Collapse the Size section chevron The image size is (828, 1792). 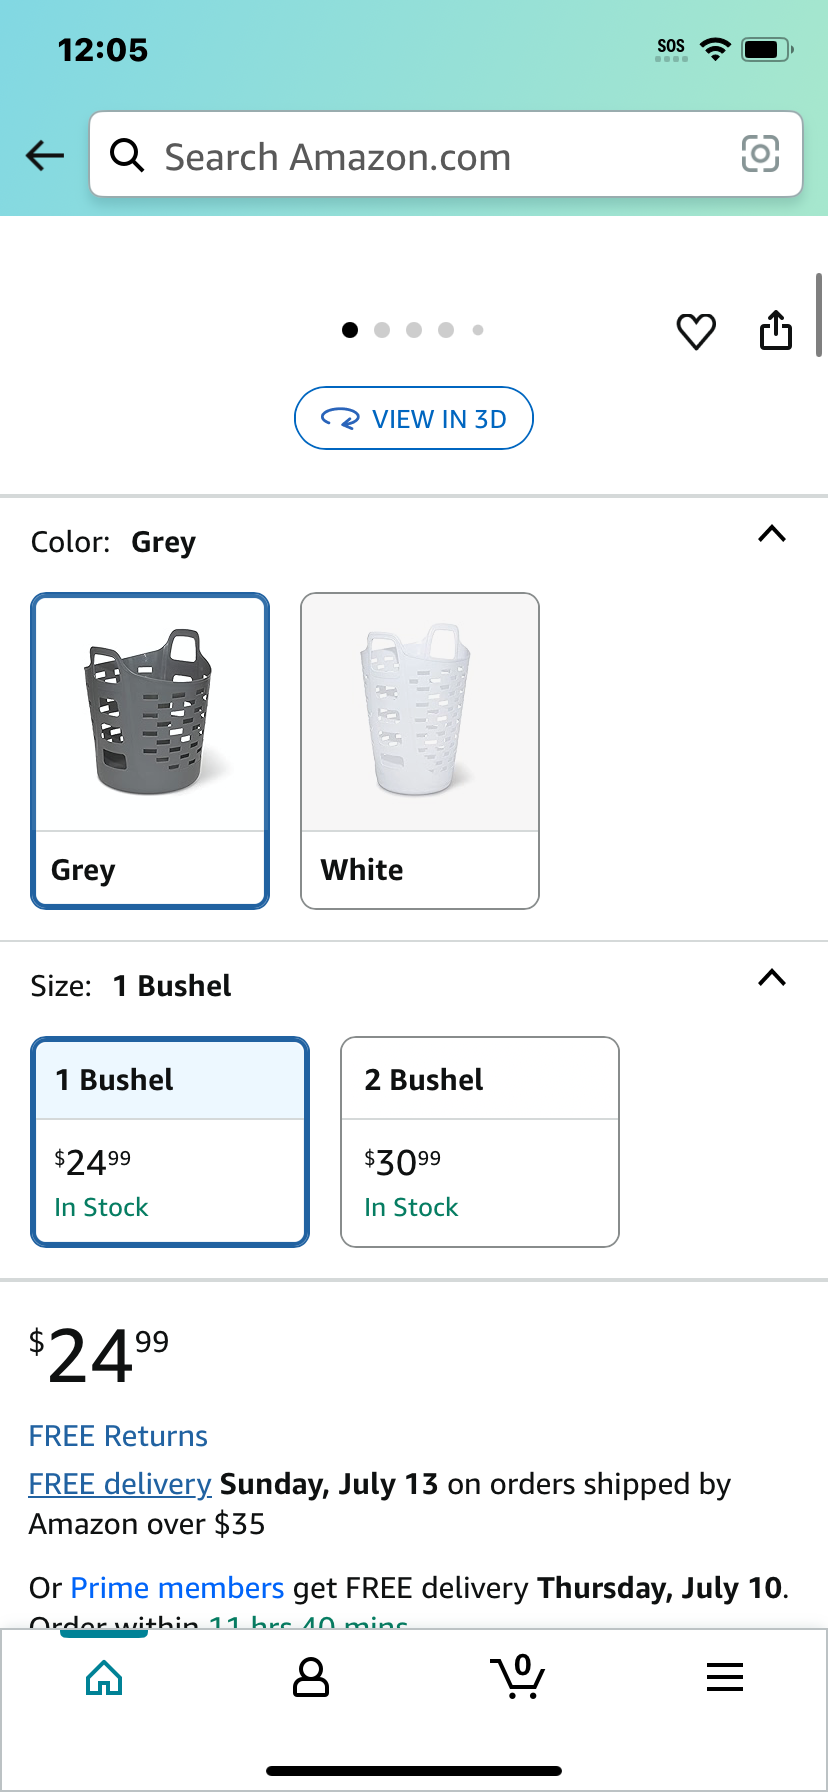tap(772, 978)
